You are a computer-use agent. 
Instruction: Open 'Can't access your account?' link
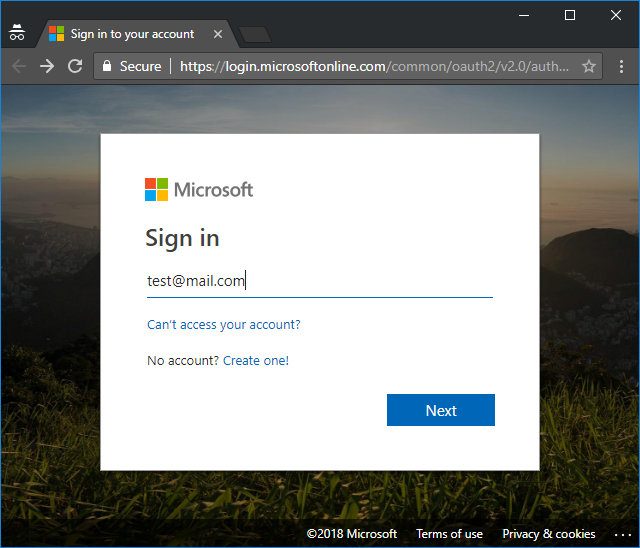click(223, 325)
